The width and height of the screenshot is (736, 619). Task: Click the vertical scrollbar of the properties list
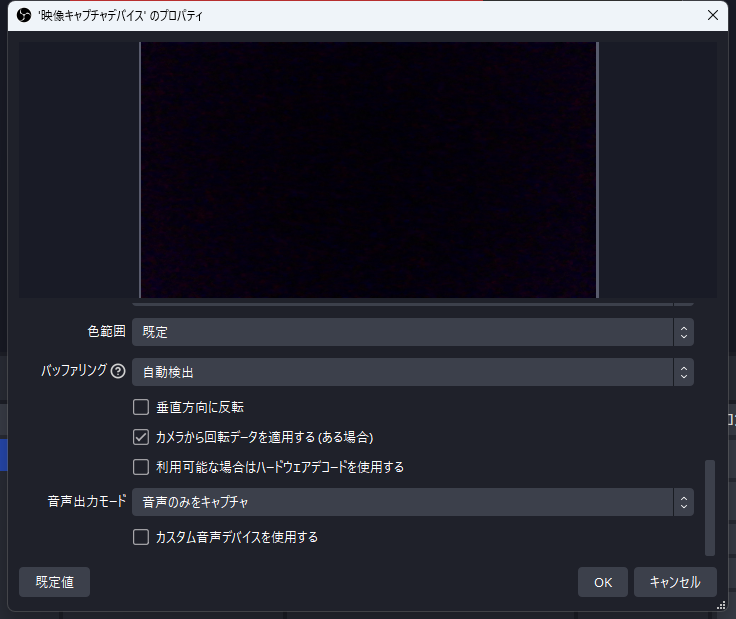[710, 506]
